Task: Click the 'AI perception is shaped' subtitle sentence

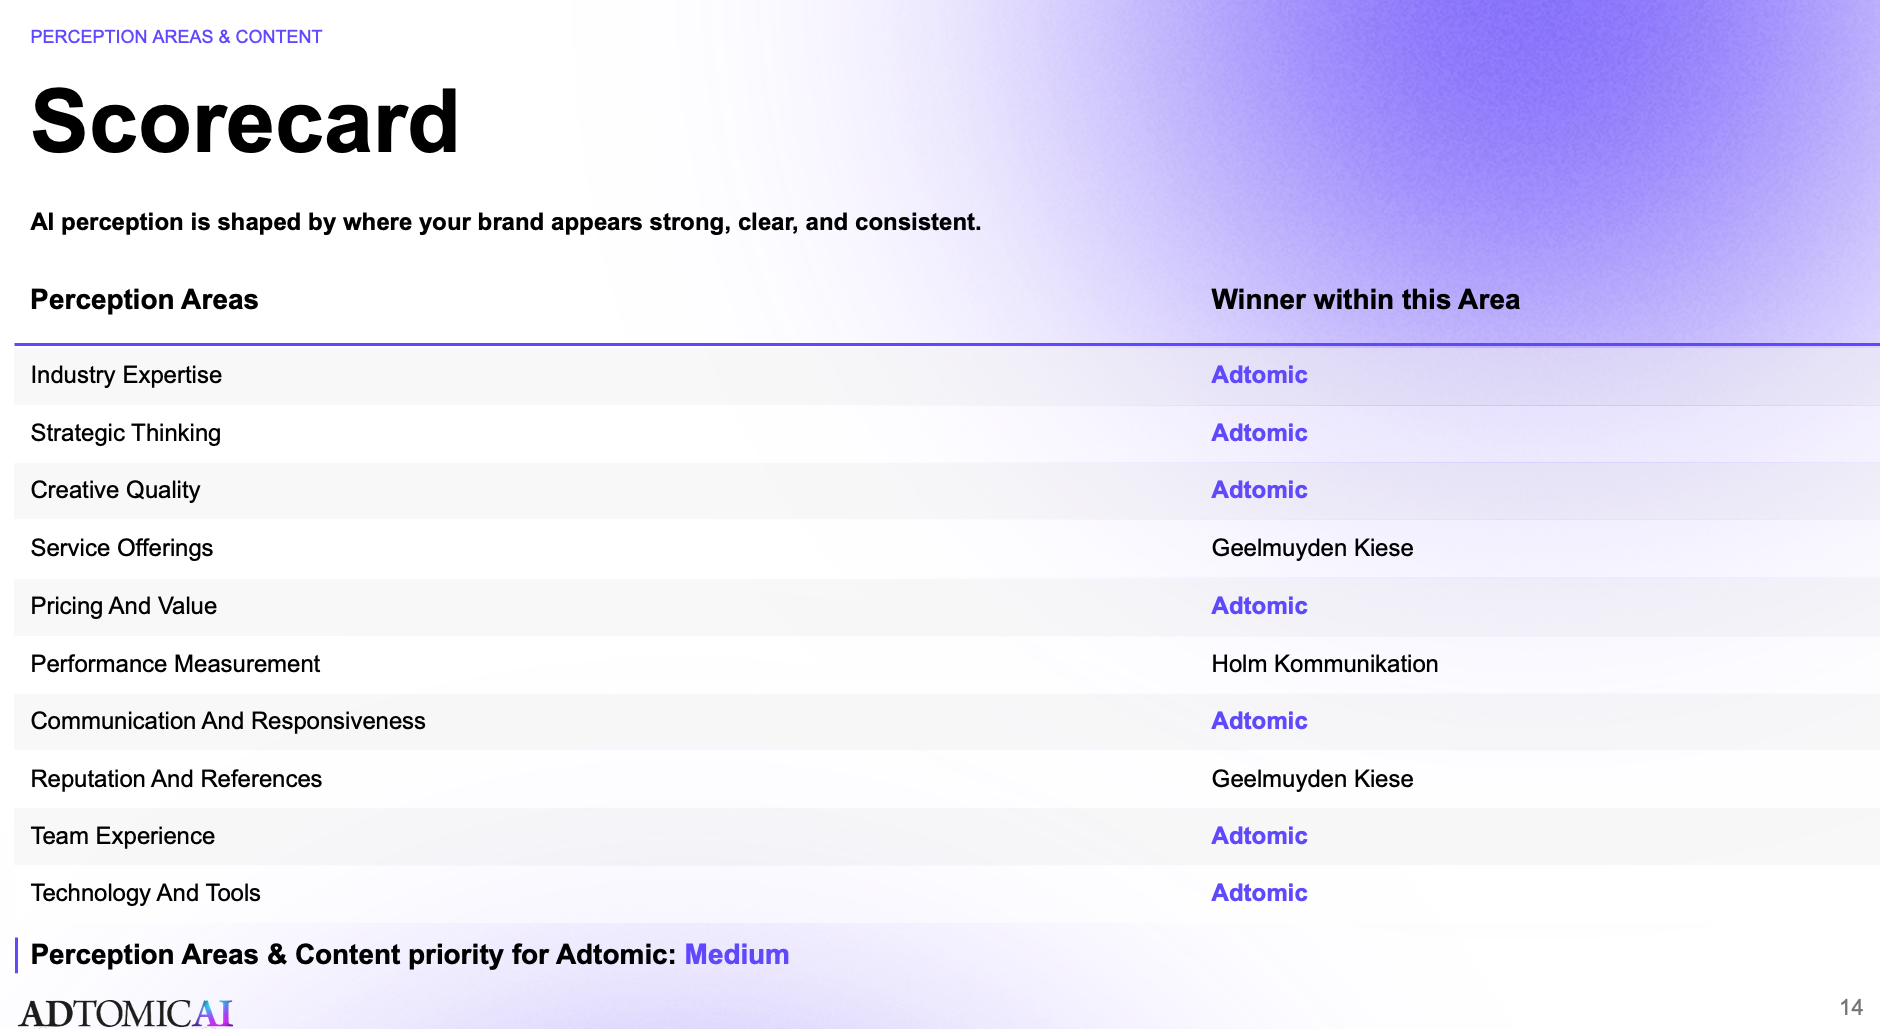Action: (x=506, y=222)
